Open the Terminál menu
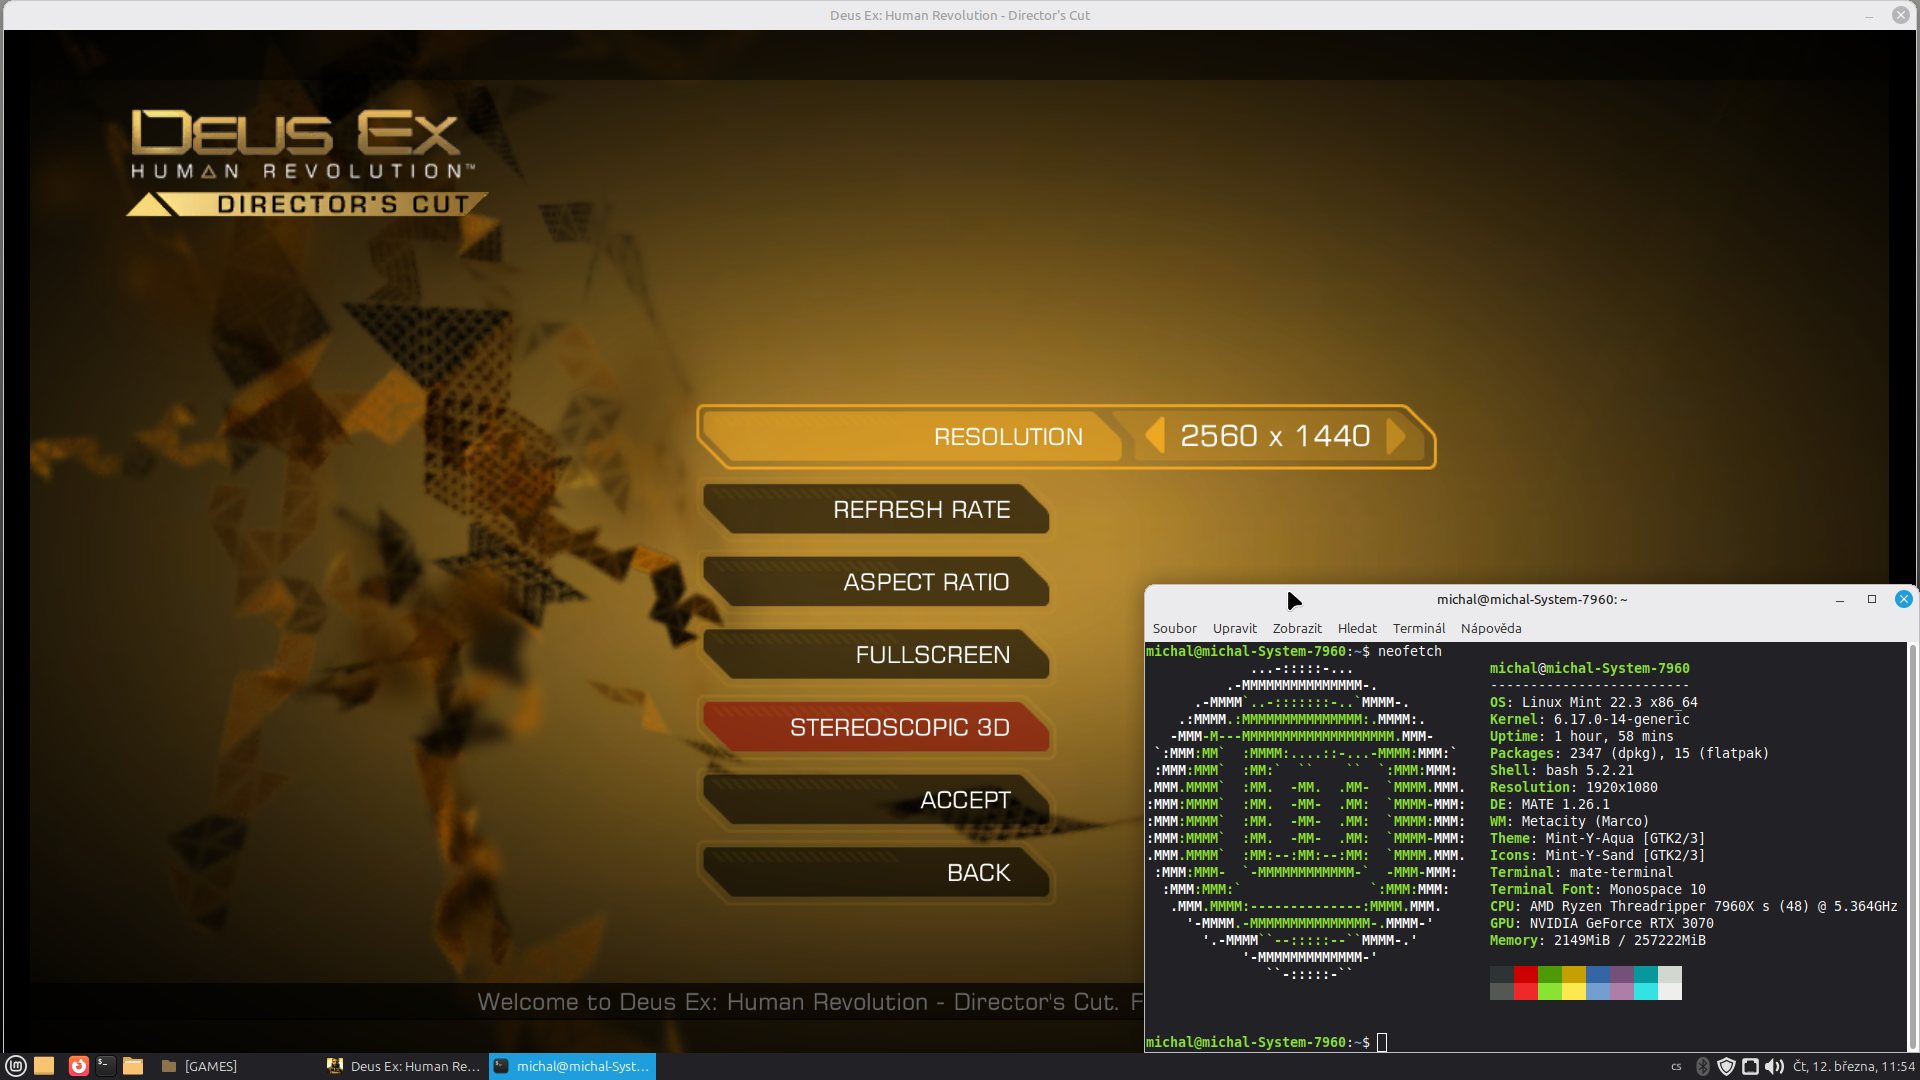1920x1080 pixels. [x=1418, y=628]
